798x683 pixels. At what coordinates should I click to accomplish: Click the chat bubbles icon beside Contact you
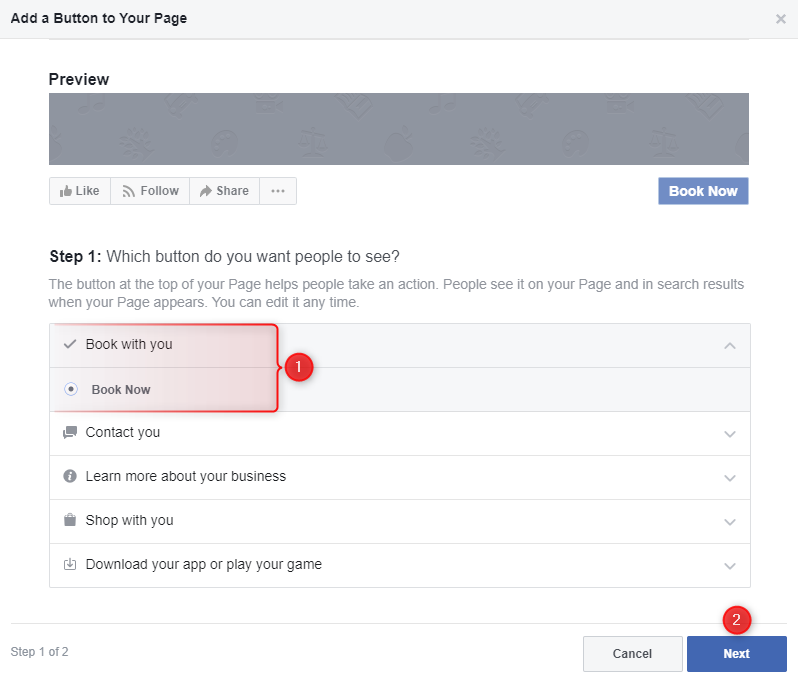pyautogui.click(x=70, y=433)
